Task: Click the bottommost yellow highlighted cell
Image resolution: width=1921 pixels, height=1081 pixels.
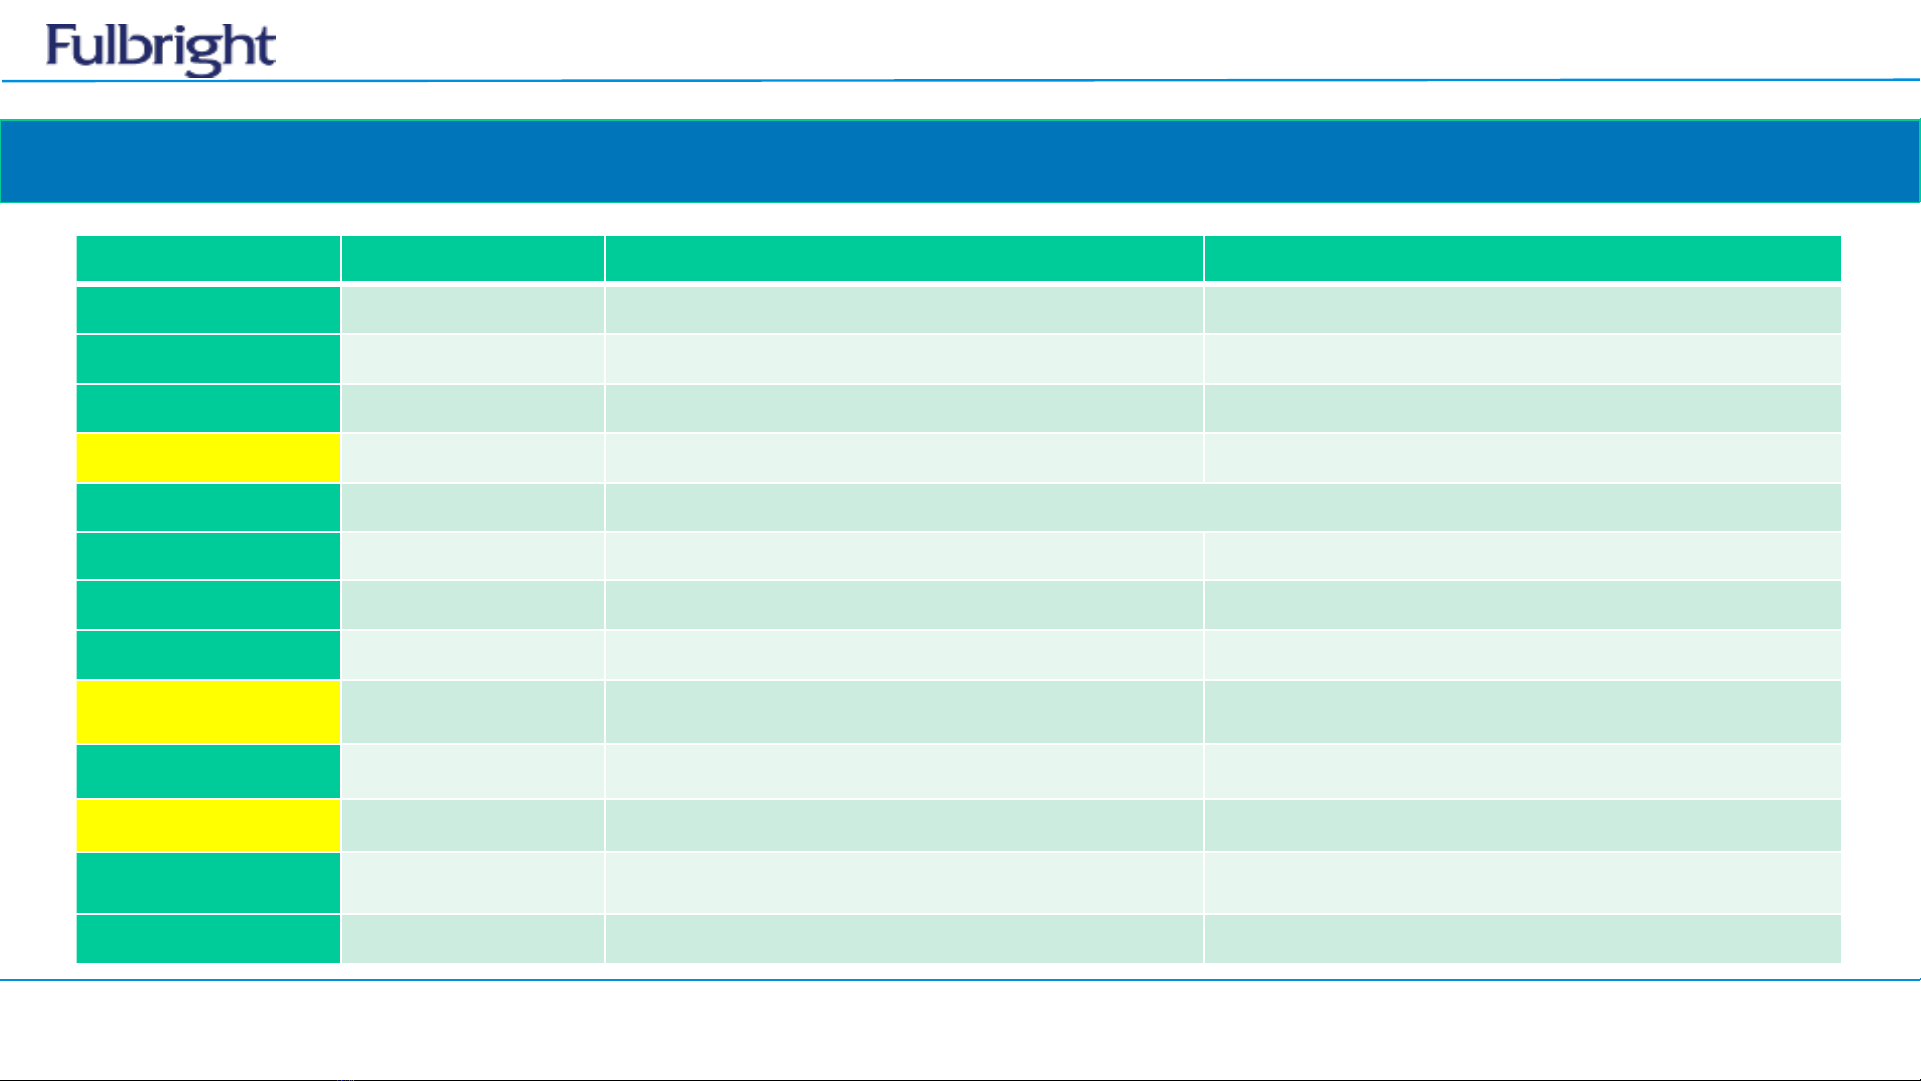Action: pyautogui.click(x=208, y=825)
